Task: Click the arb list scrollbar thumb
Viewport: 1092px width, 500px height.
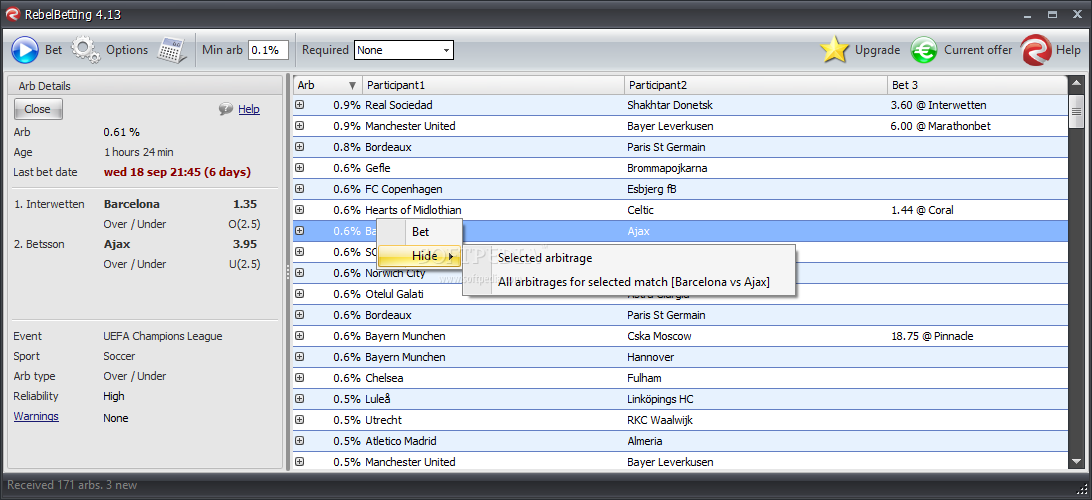Action: click(1076, 112)
